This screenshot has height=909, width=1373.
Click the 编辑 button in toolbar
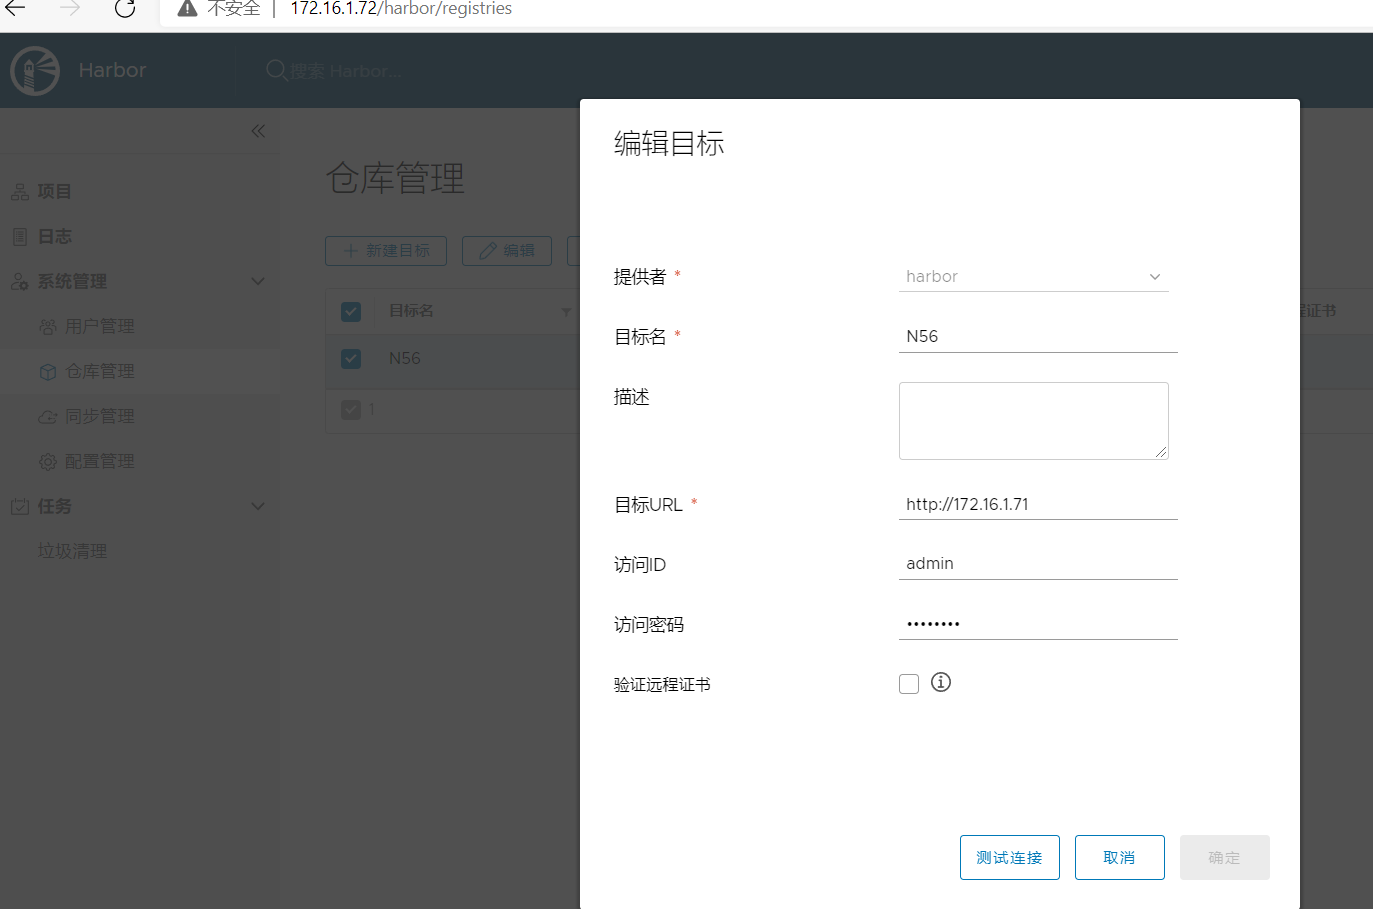[507, 251]
